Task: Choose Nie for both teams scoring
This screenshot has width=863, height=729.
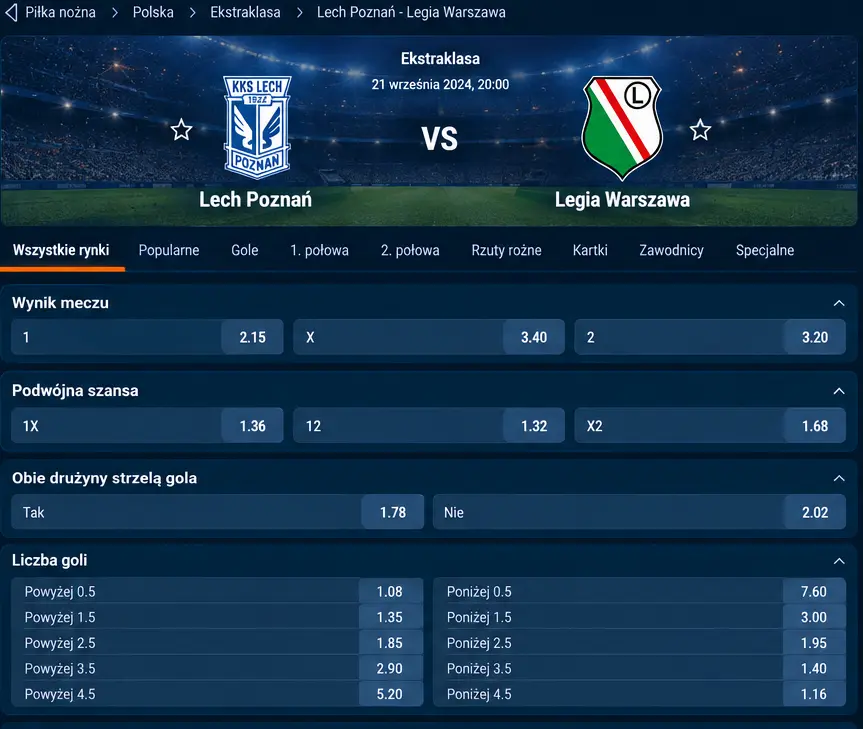Action: click(x=640, y=512)
